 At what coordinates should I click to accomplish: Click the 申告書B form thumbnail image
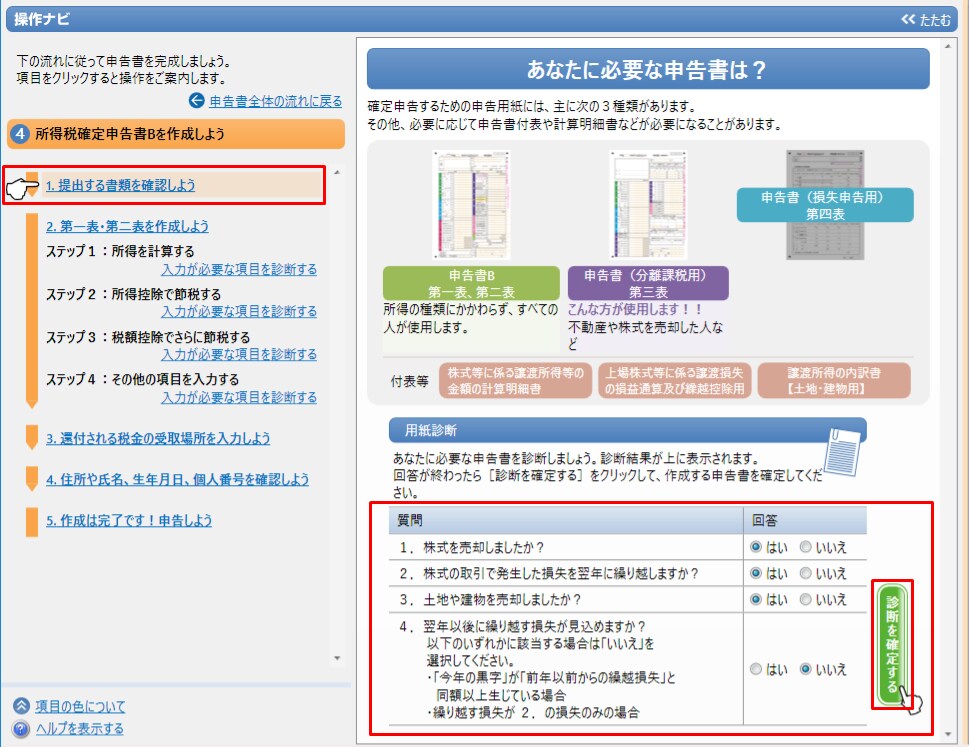(x=472, y=205)
